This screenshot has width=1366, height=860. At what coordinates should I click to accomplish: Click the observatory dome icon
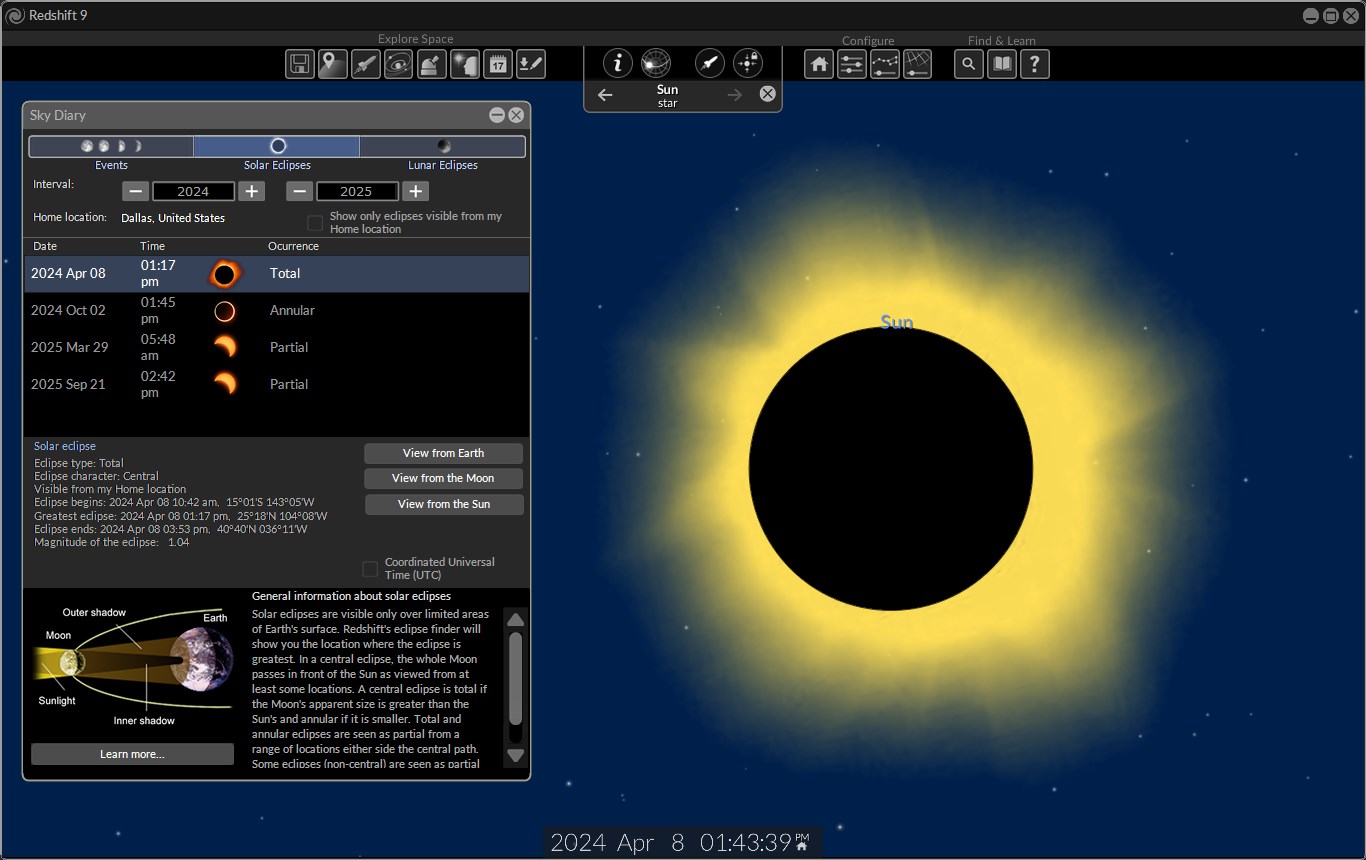(431, 65)
